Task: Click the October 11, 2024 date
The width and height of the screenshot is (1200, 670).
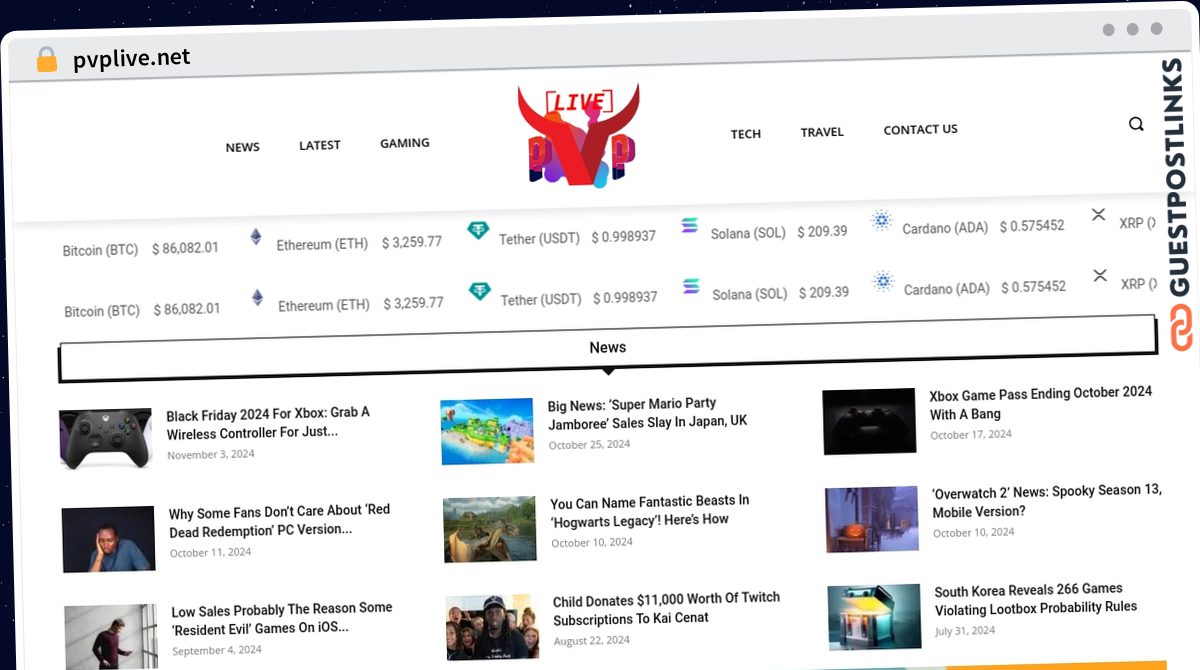Action: pyautogui.click(x=210, y=552)
